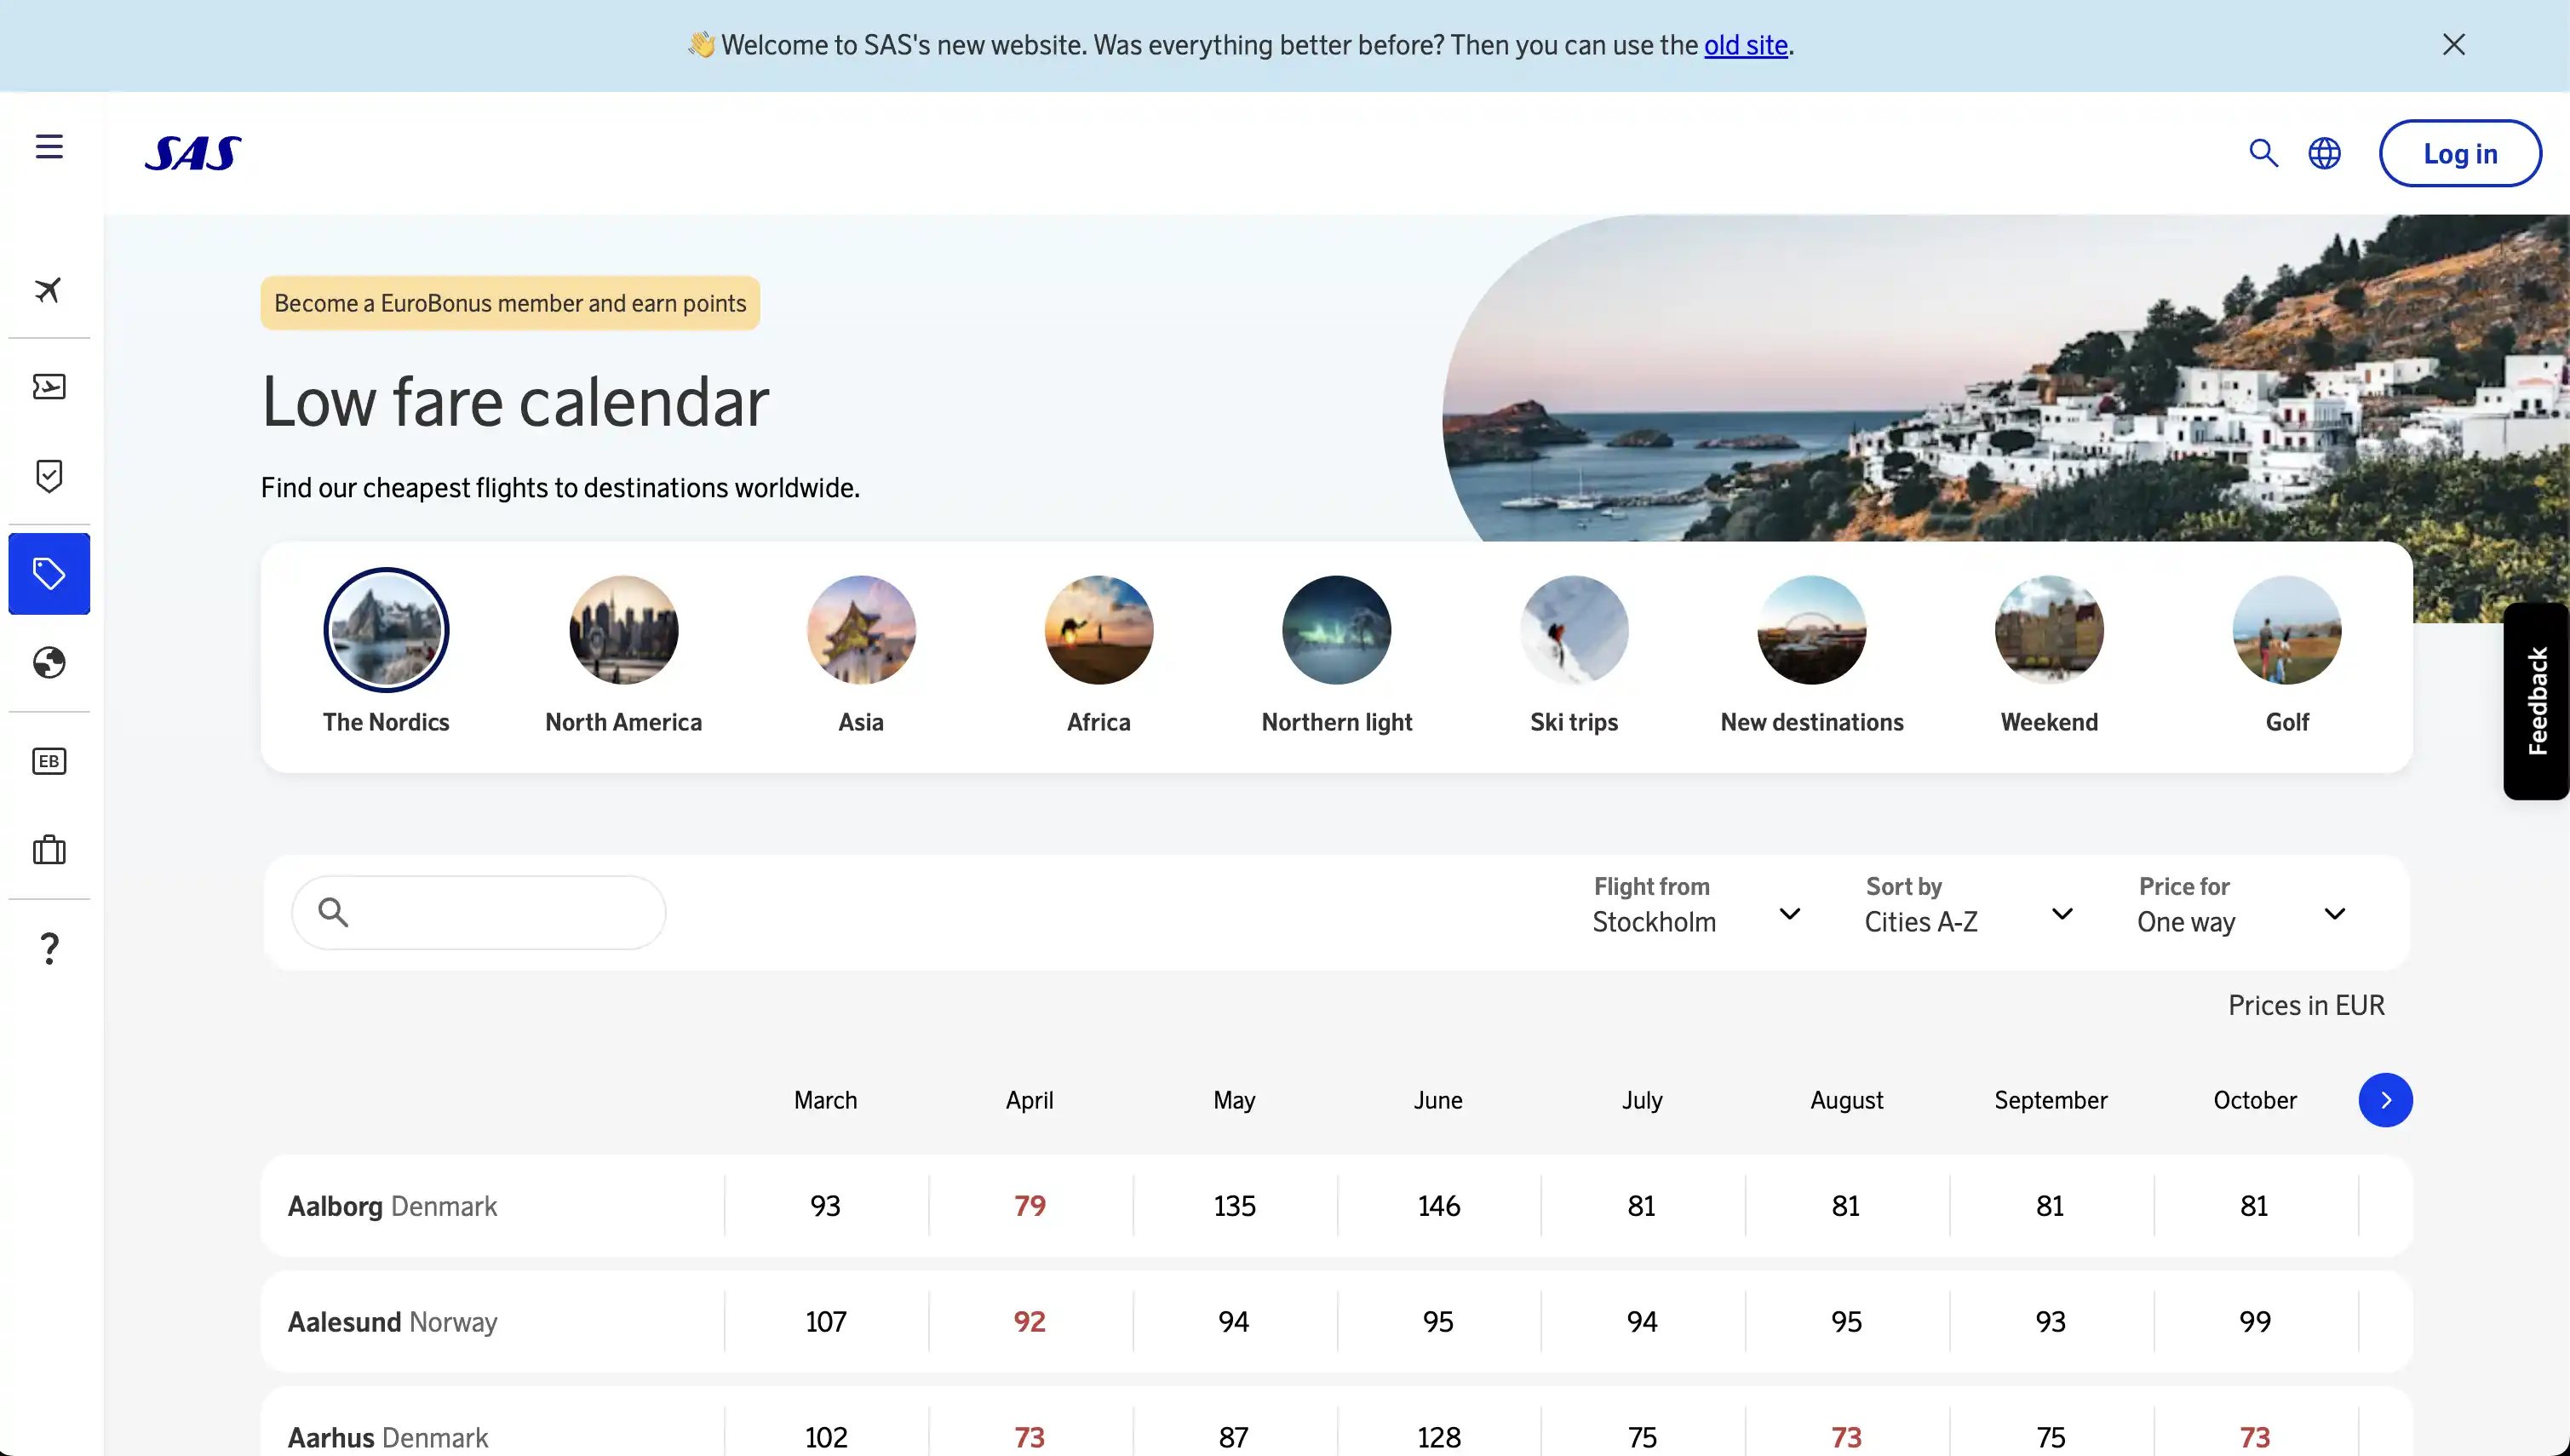The height and width of the screenshot is (1456, 2570).
Task: Click the Prices in EUR label
Action: point(2306,1005)
